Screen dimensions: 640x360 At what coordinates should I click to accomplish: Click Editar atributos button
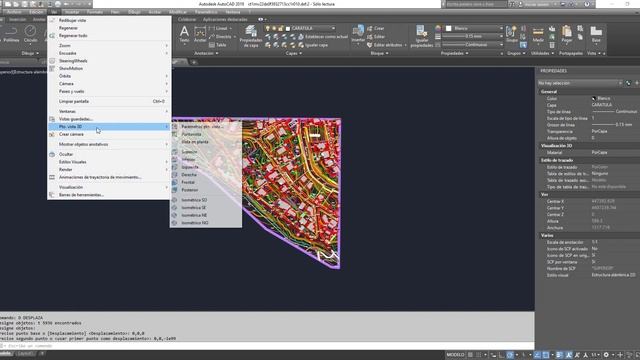click(x=387, y=45)
